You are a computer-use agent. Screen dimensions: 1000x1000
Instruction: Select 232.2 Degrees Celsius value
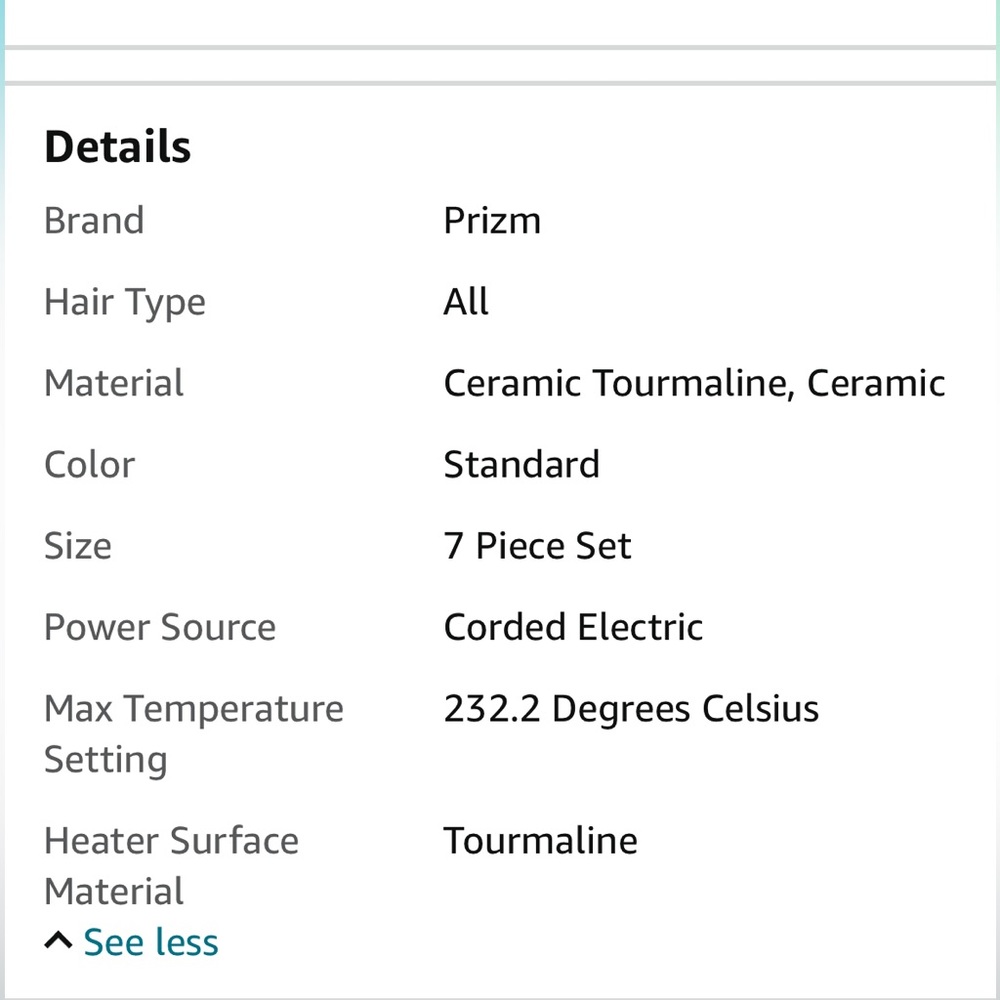pos(631,709)
